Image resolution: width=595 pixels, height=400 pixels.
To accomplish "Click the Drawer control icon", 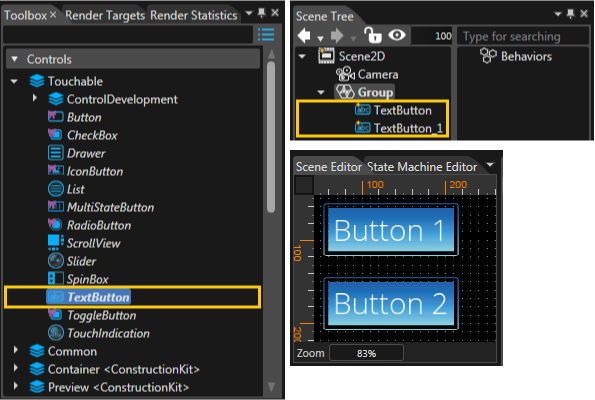I will coord(55,153).
